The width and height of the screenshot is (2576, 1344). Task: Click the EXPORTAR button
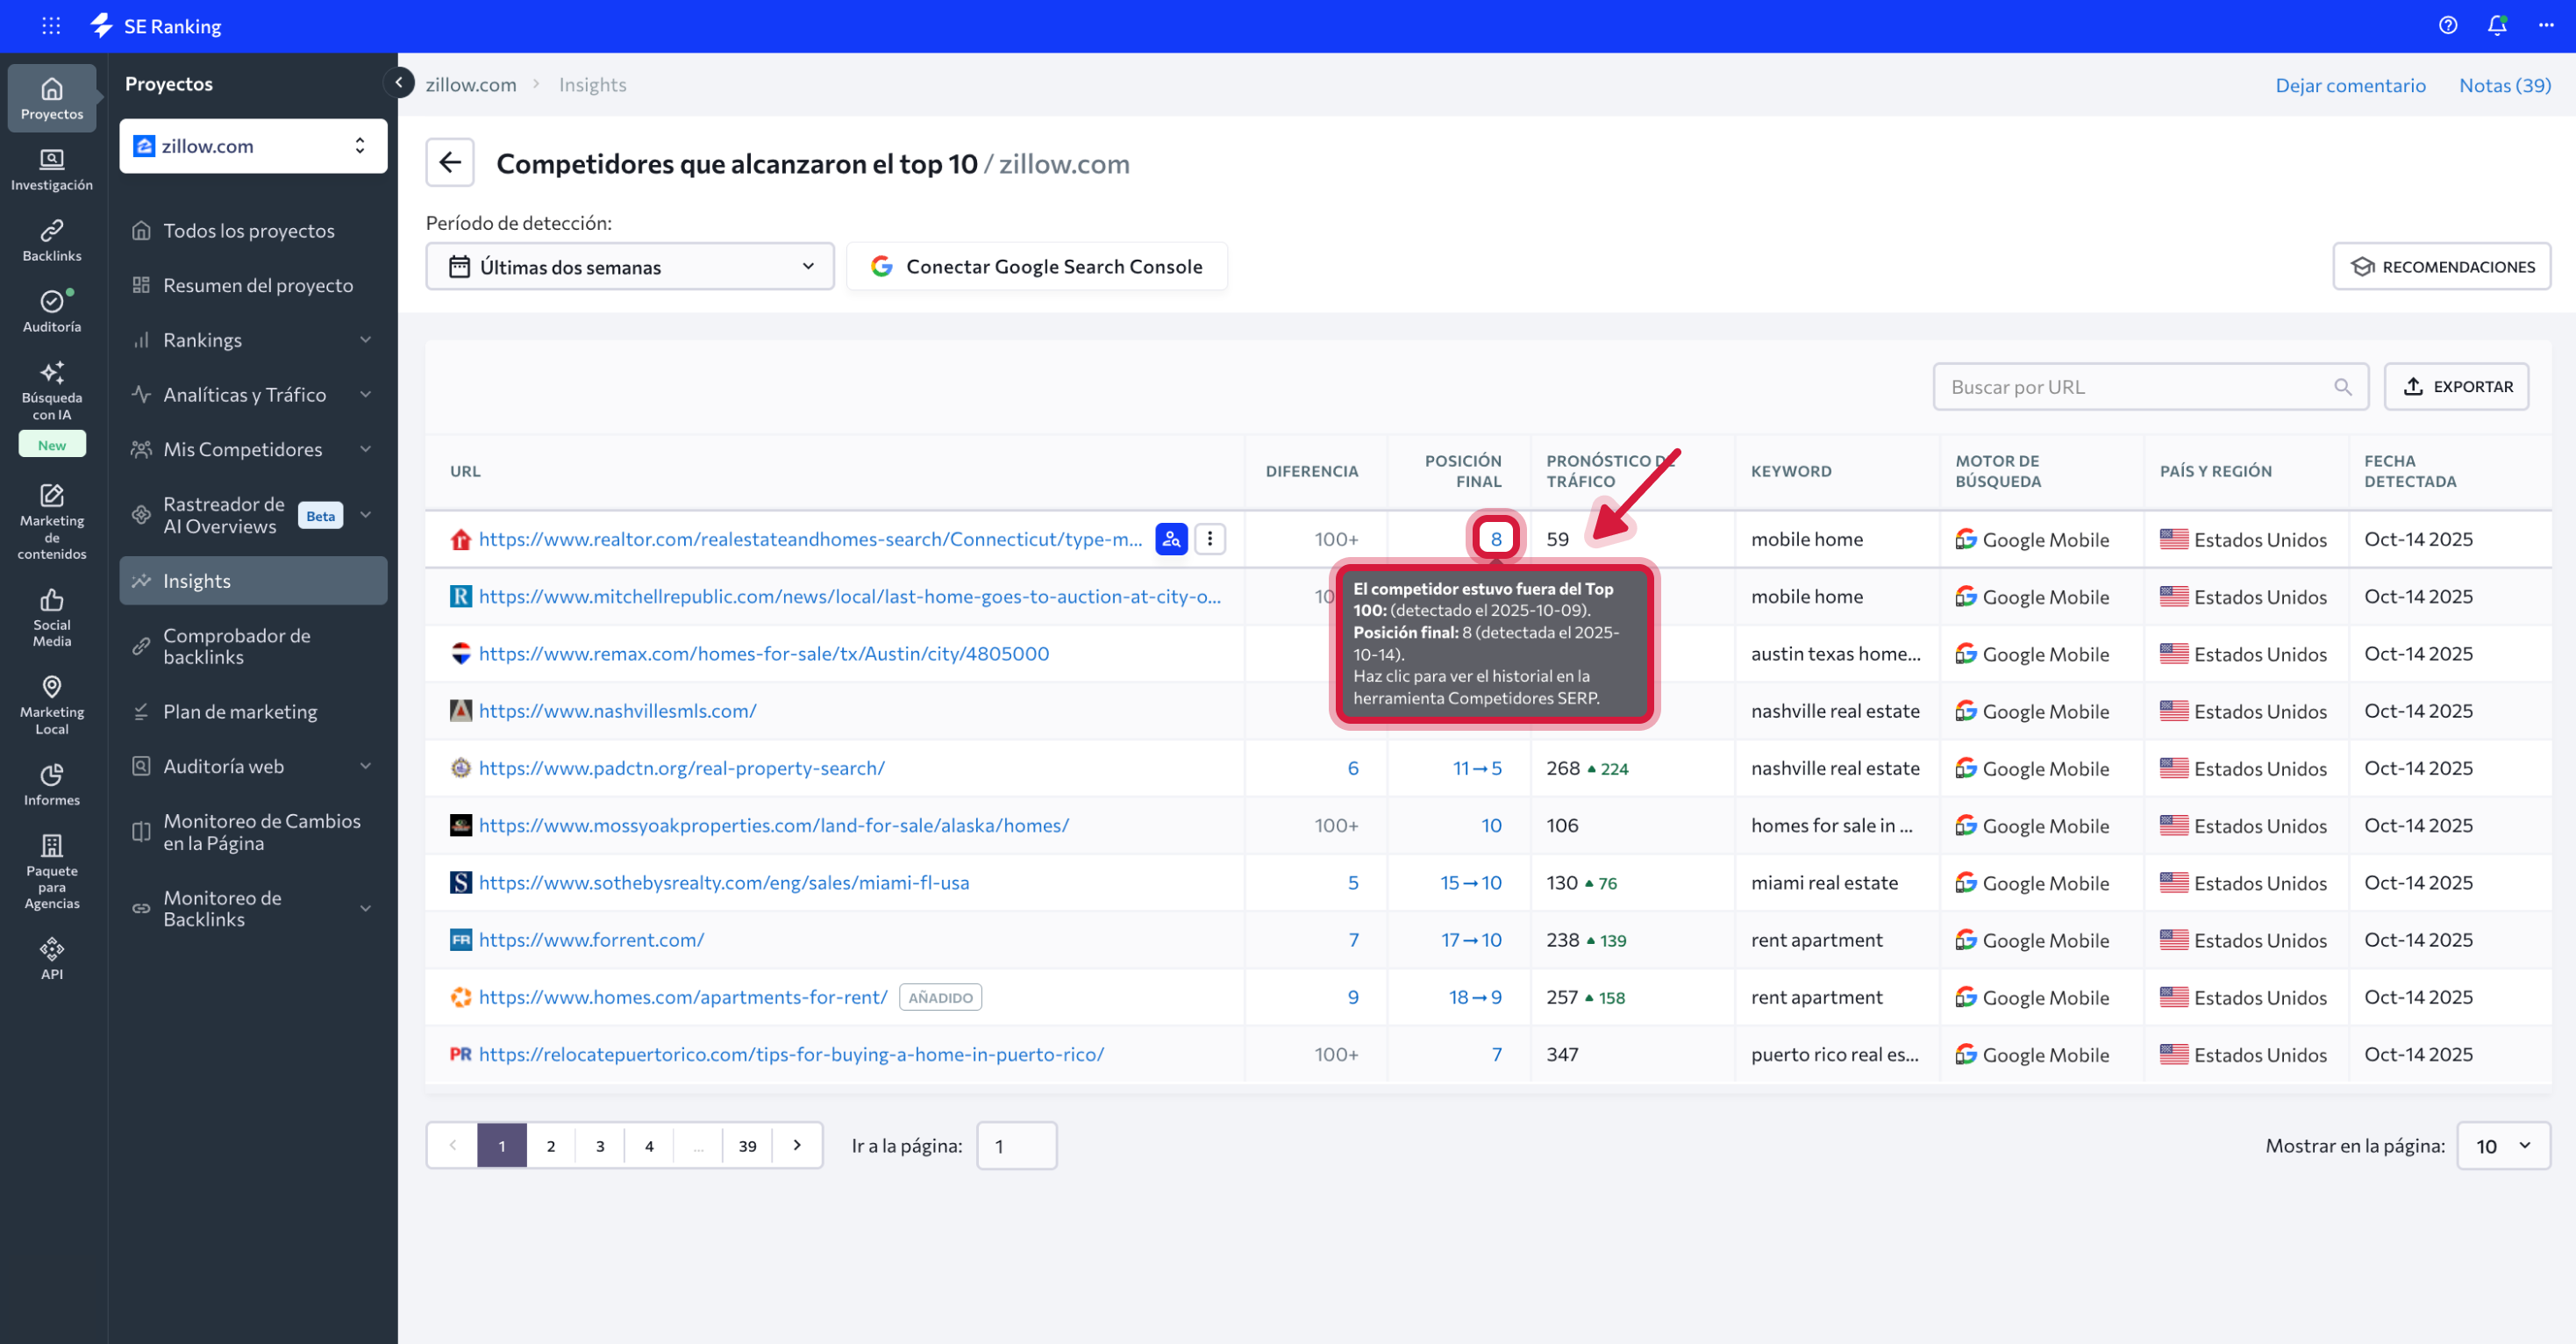pos(2456,387)
